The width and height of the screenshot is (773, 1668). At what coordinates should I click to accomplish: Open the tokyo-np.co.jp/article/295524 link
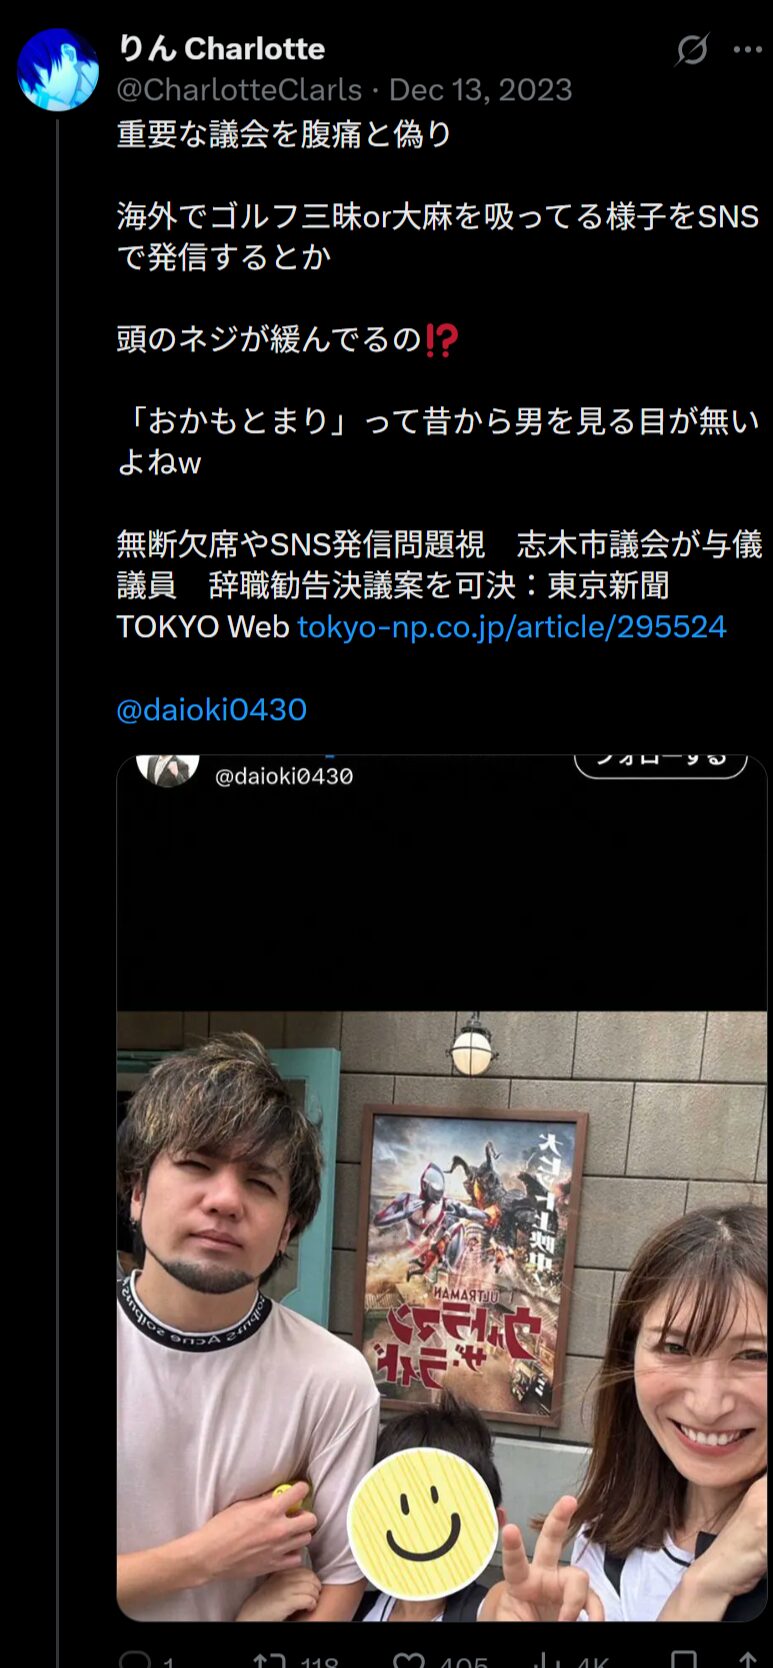tap(512, 627)
